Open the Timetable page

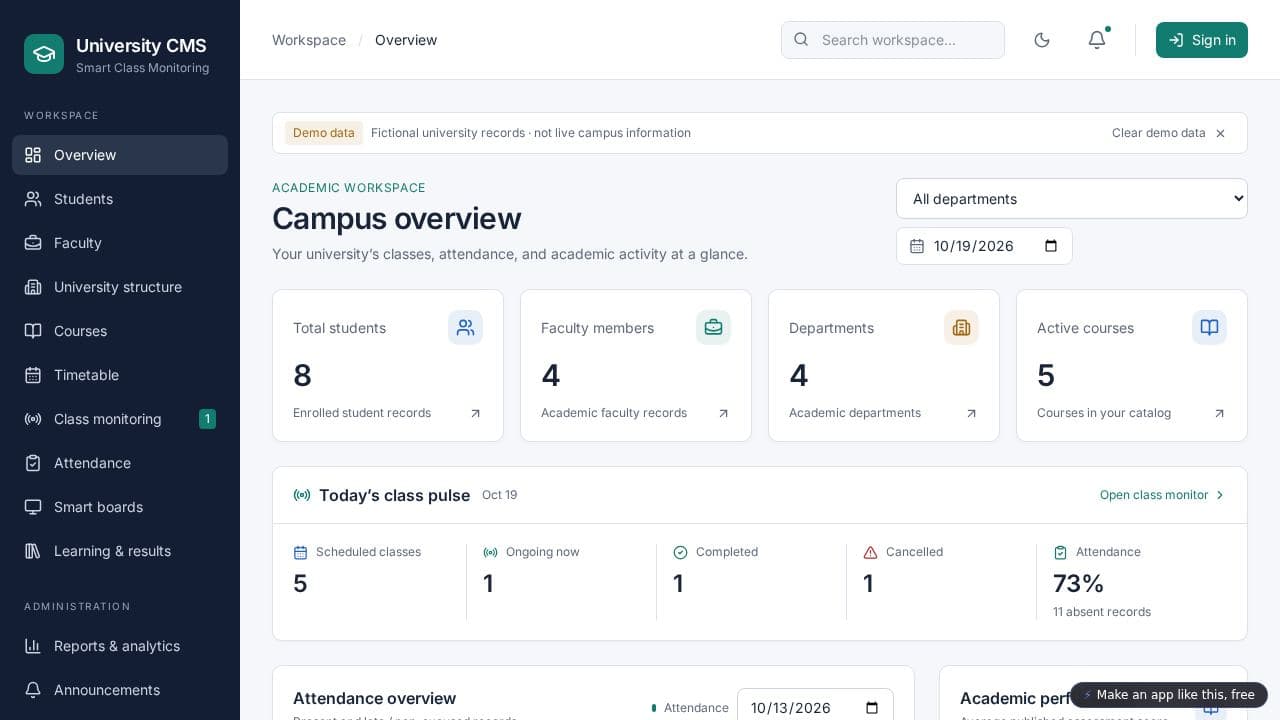point(120,375)
